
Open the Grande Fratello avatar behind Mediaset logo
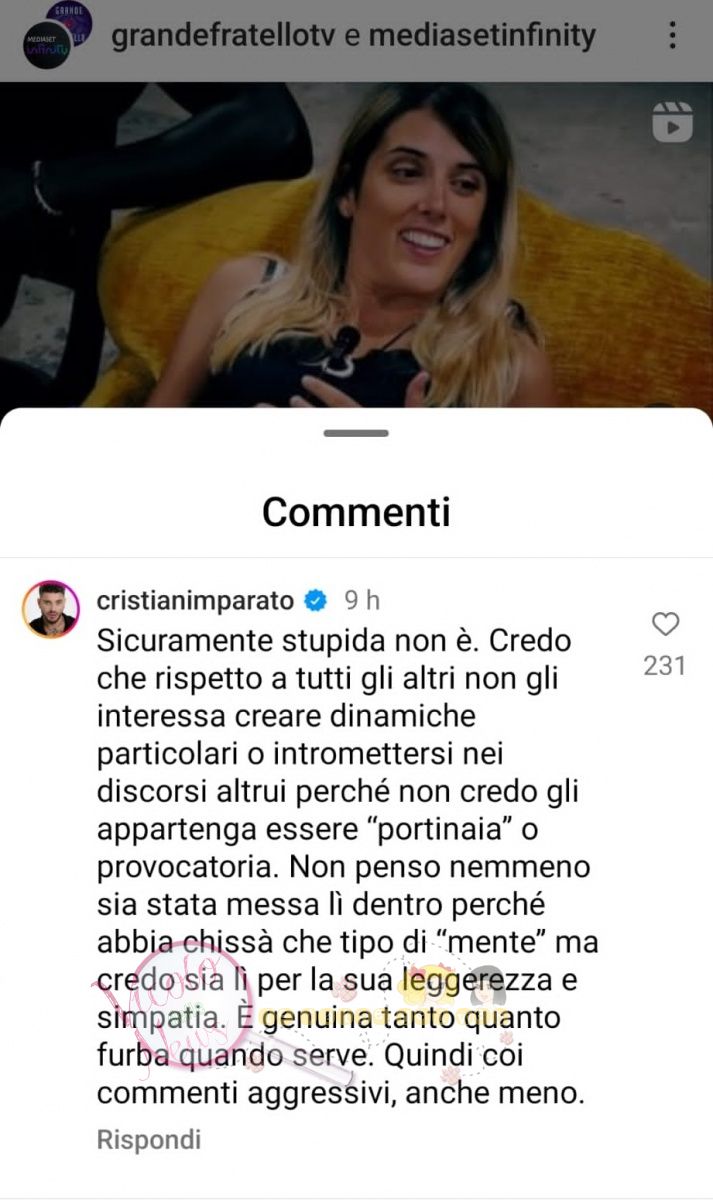coord(72,19)
